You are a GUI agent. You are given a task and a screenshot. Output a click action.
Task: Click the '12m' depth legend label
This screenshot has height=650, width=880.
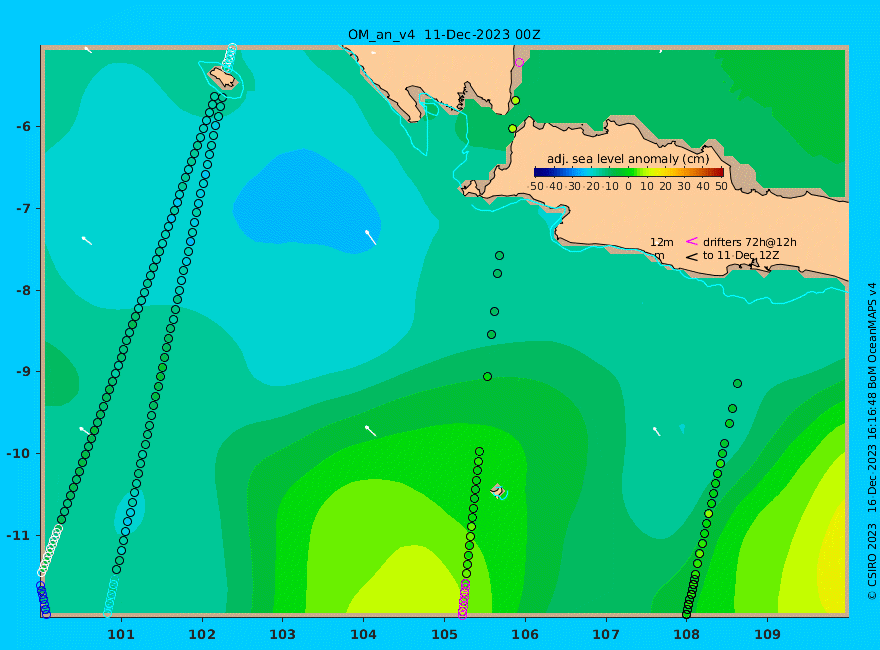tap(662, 242)
